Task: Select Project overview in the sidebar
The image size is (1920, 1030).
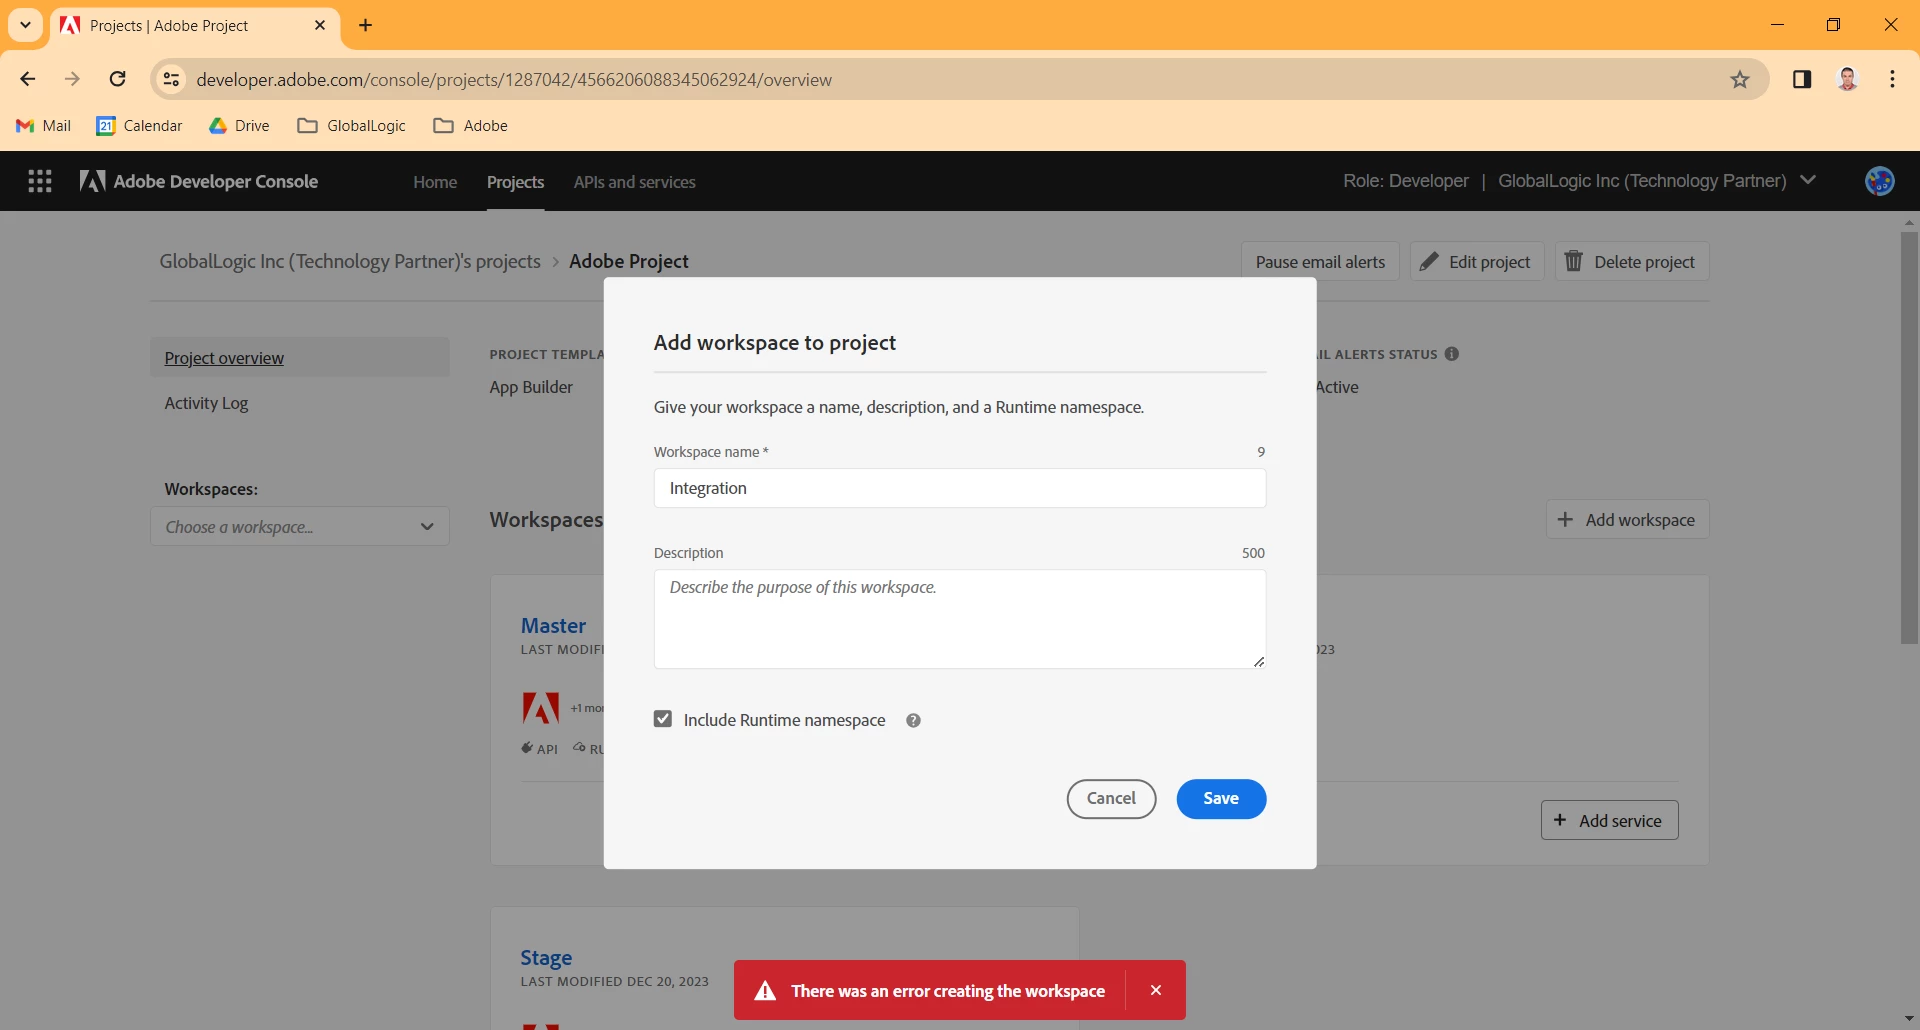Action: coord(300,358)
